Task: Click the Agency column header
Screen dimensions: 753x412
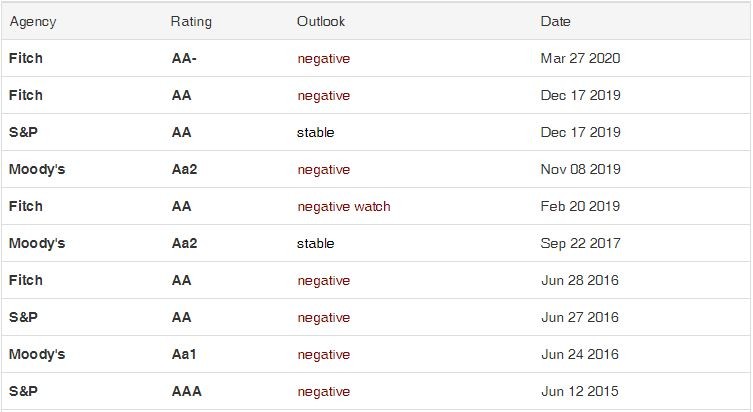Action: (x=33, y=21)
